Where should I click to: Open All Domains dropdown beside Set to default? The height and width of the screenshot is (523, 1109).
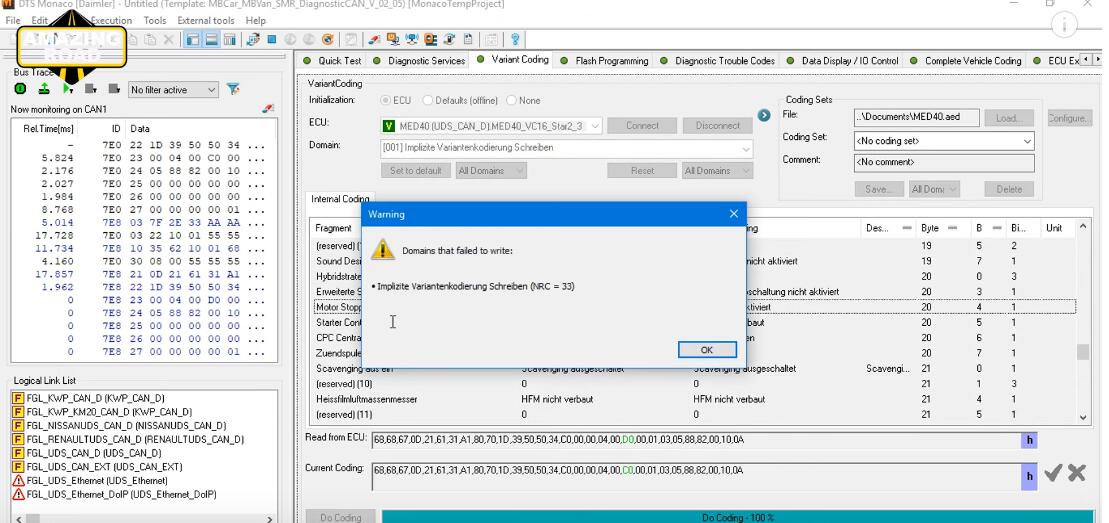pos(491,171)
